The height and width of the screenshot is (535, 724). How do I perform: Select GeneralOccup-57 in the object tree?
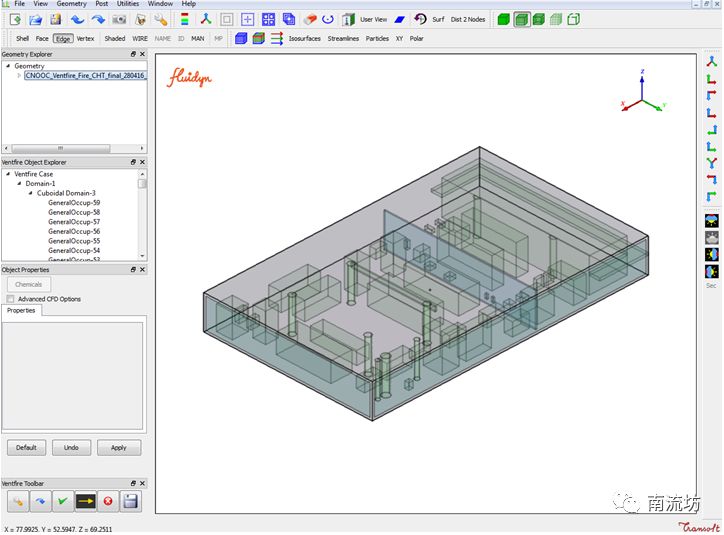74,222
